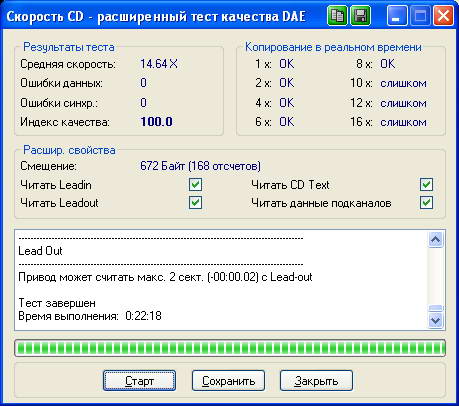Click the offset value 672 Байт text
The image size is (459, 406).
tap(163, 166)
